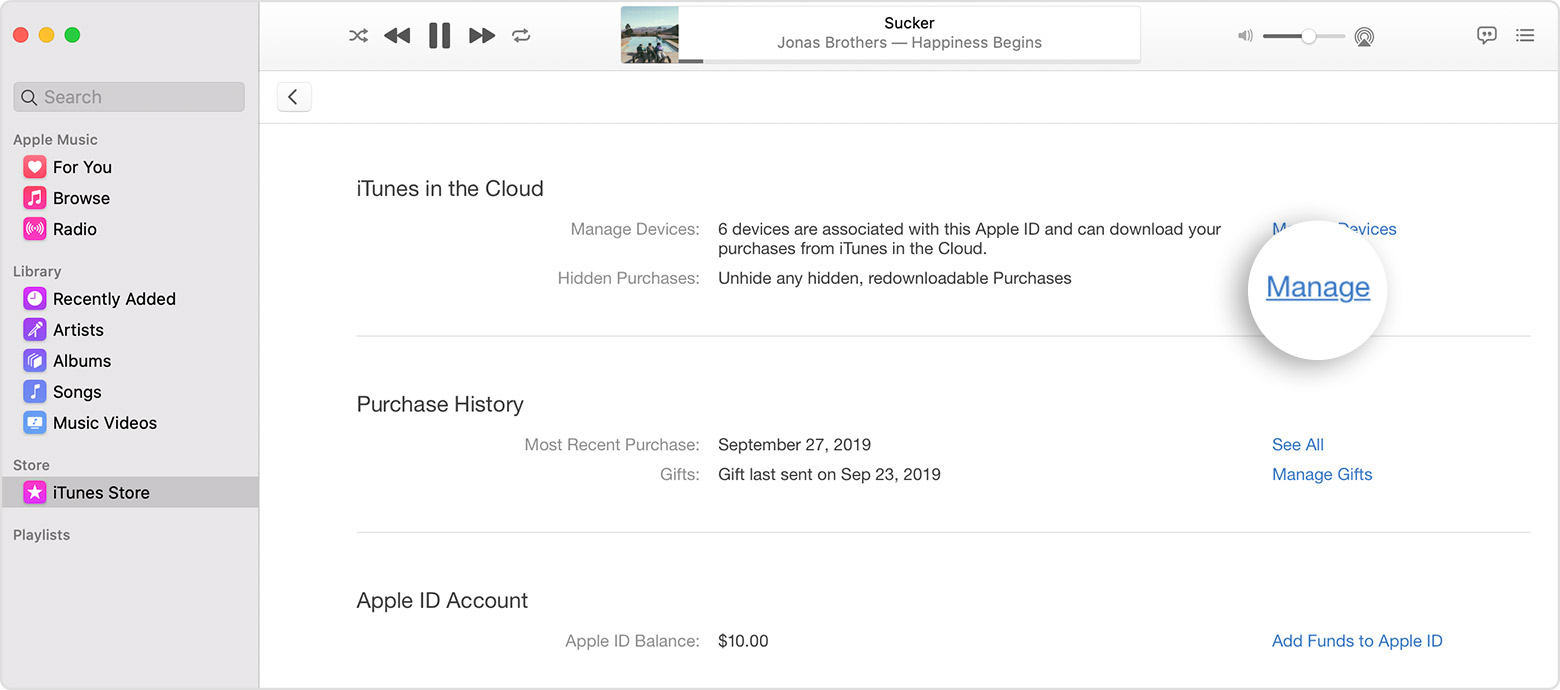Open the Up Next queue list
This screenshot has height=690, width=1560.
click(x=1525, y=35)
